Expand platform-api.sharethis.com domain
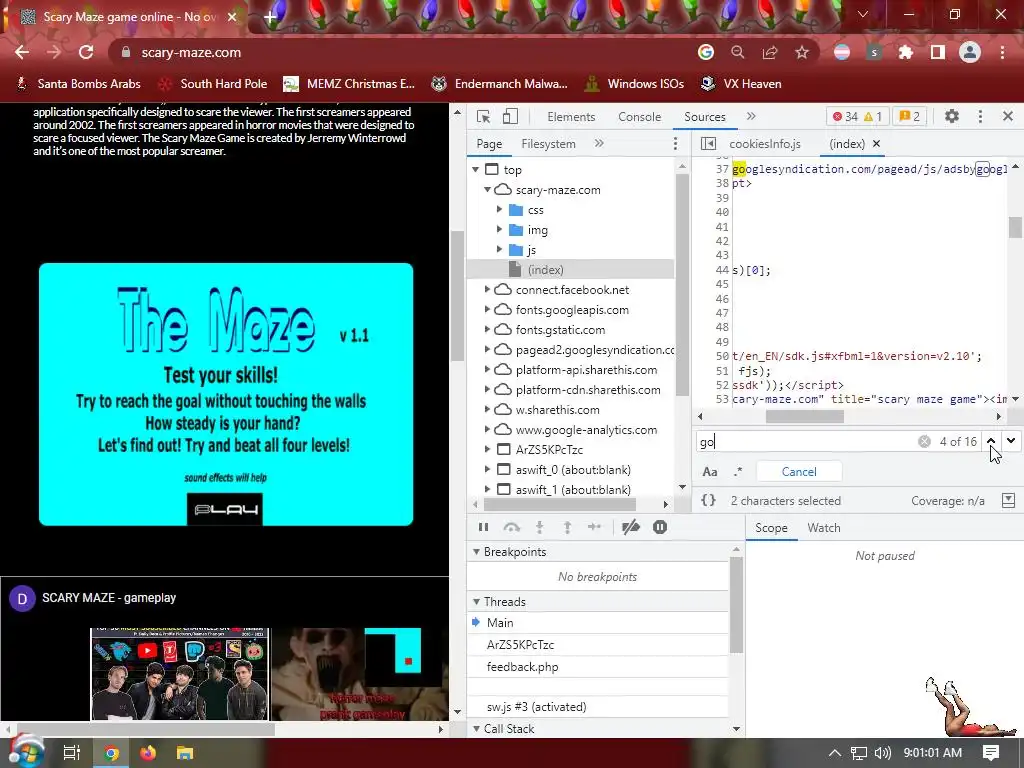Viewport: 1024px width, 768px height. point(487,370)
